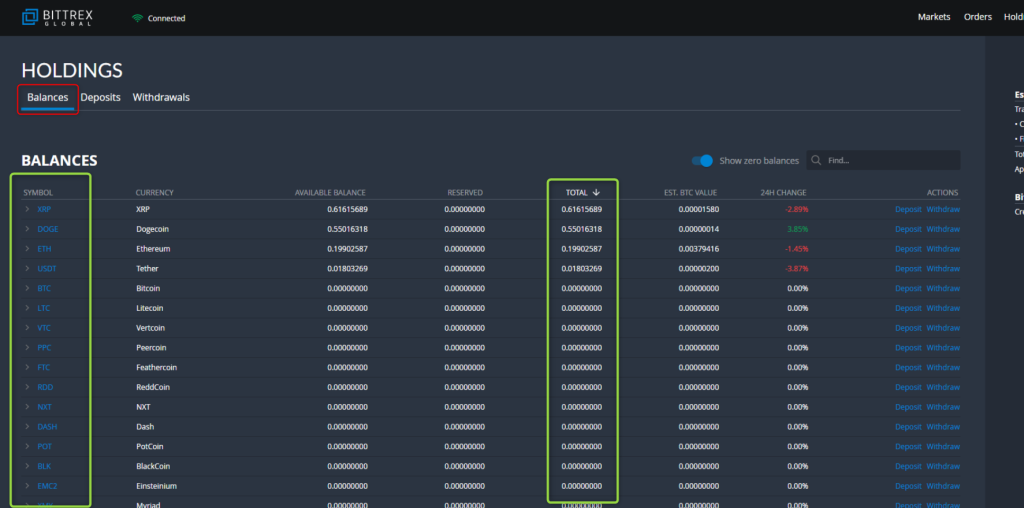Click the sort arrow beside TOTAL header
This screenshot has height=508, width=1024.
[x=596, y=193]
